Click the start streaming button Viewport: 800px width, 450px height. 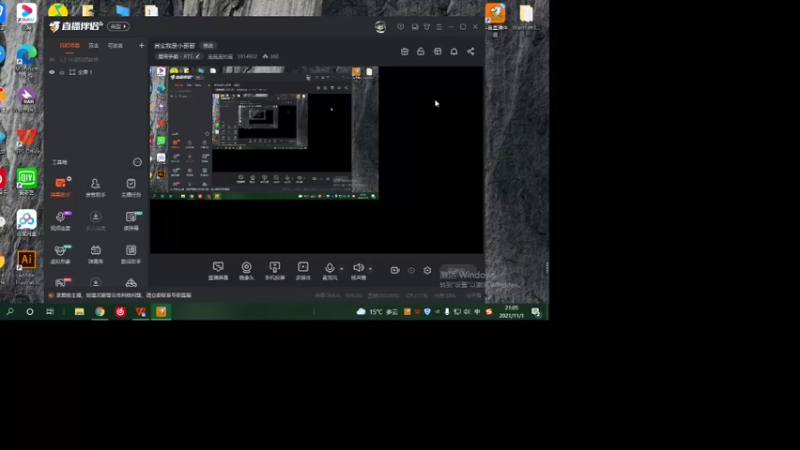pos(458,270)
